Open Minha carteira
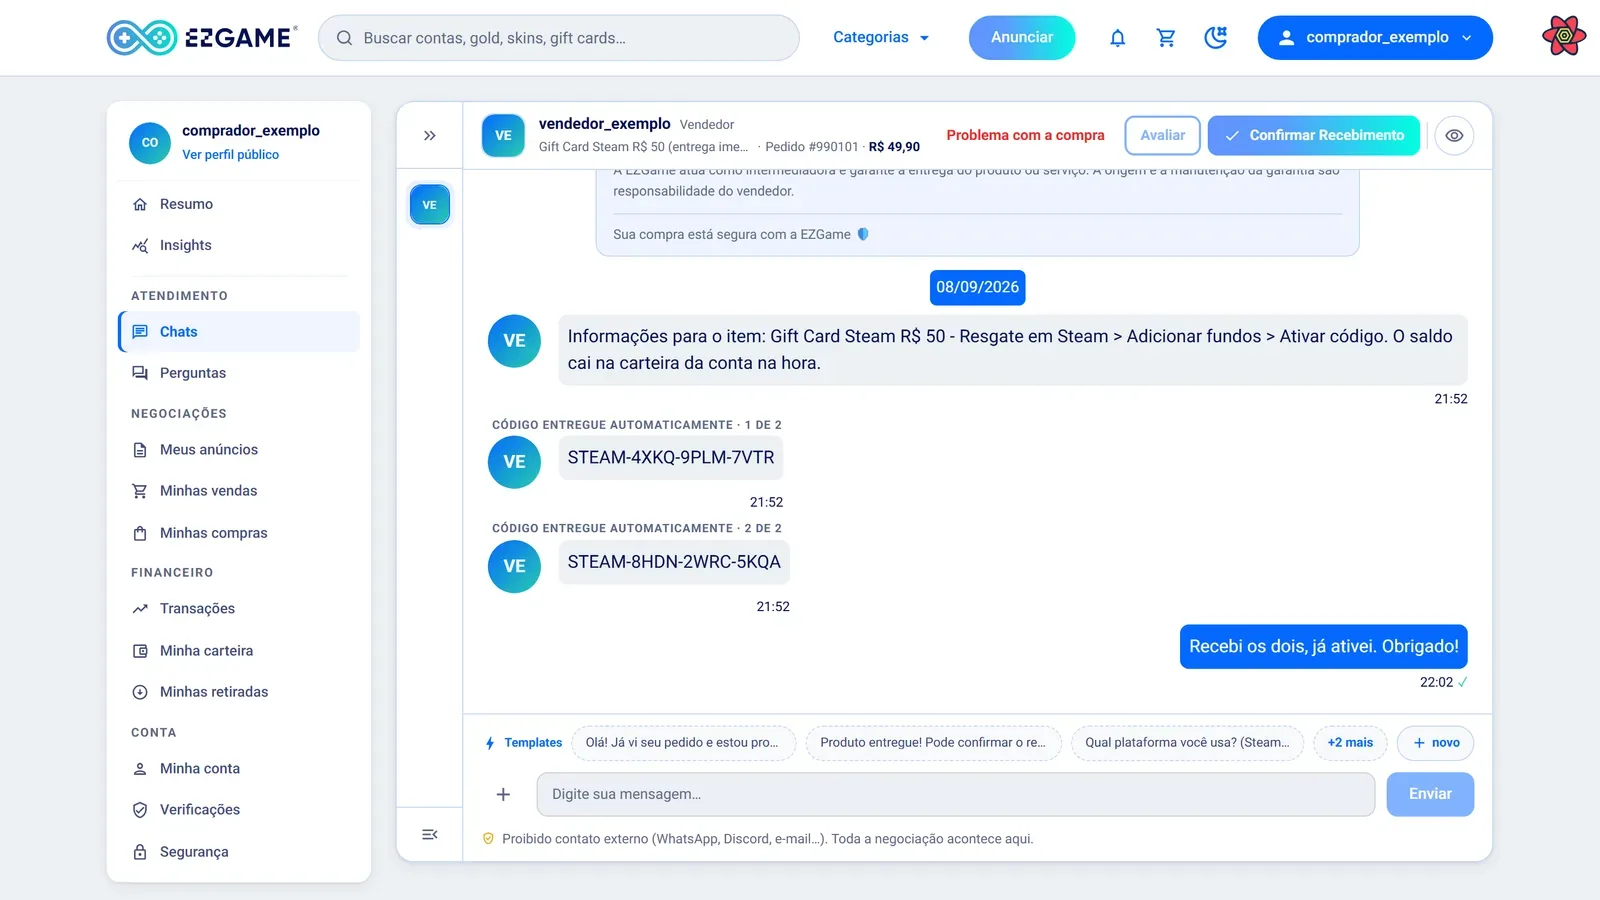1600x900 pixels. (x=239, y=651)
